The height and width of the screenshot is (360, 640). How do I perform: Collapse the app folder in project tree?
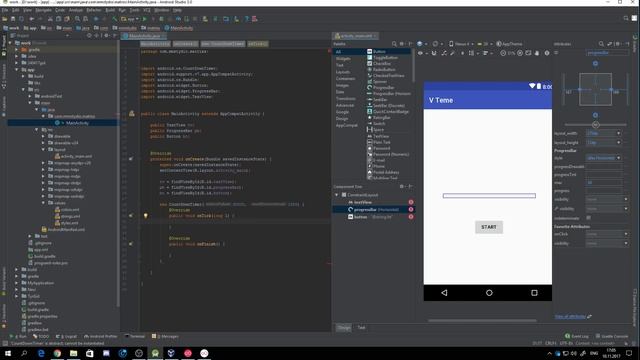17,69
